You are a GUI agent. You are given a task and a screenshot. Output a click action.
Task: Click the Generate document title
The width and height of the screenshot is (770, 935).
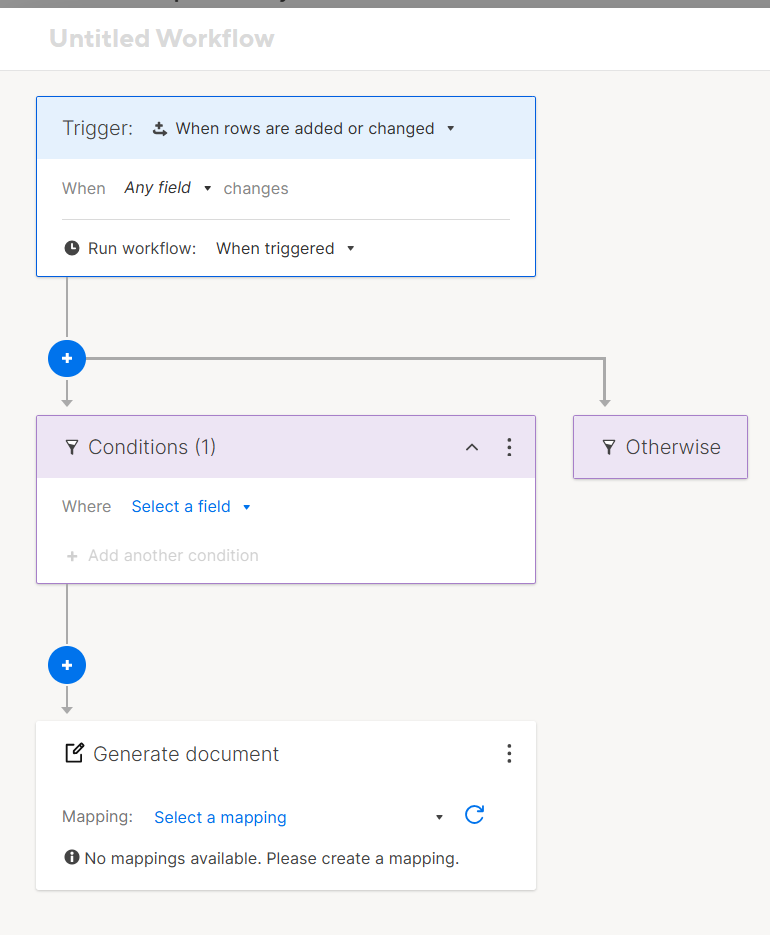point(186,754)
